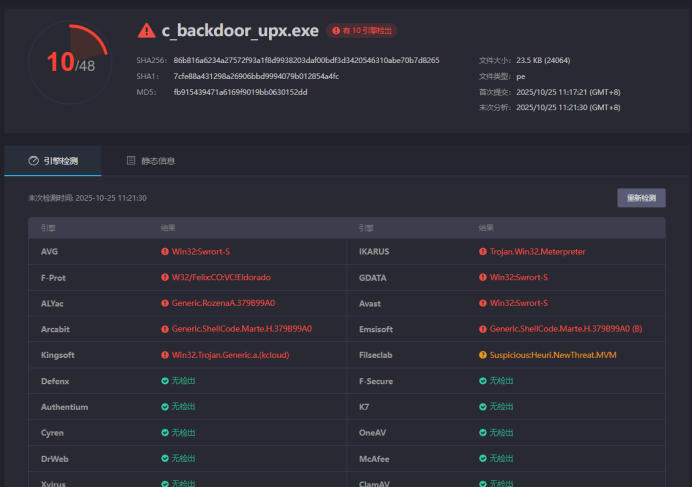
Task: Click orange warning icon for Filseclab result
Action: (x=483, y=355)
